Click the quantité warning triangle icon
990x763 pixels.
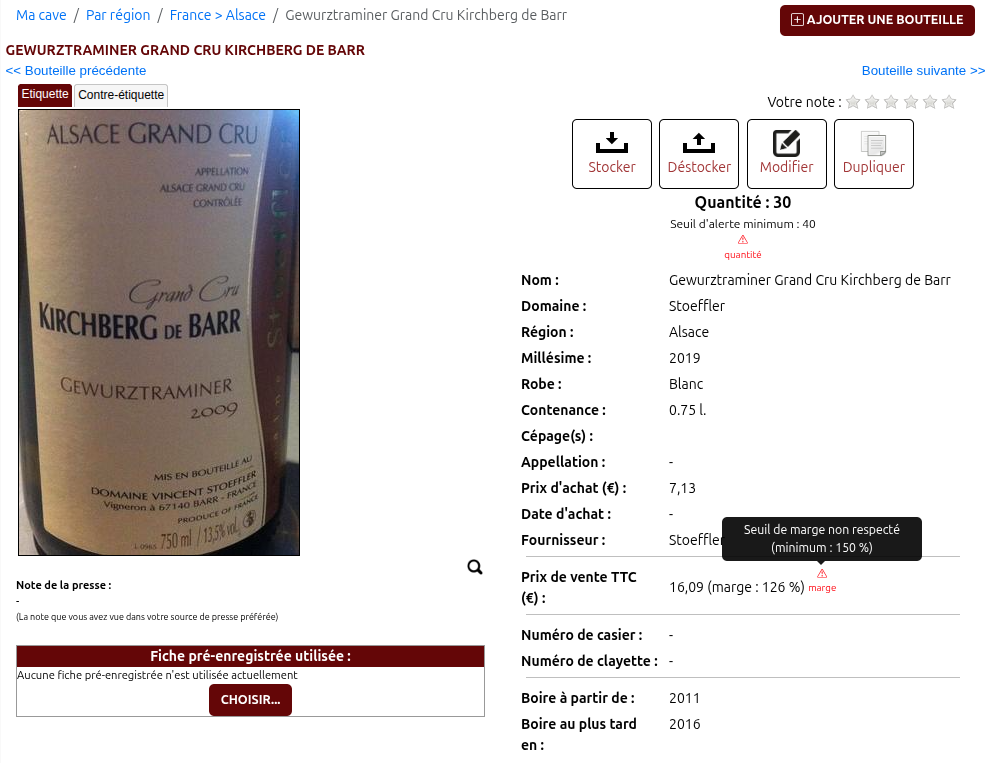(742, 240)
